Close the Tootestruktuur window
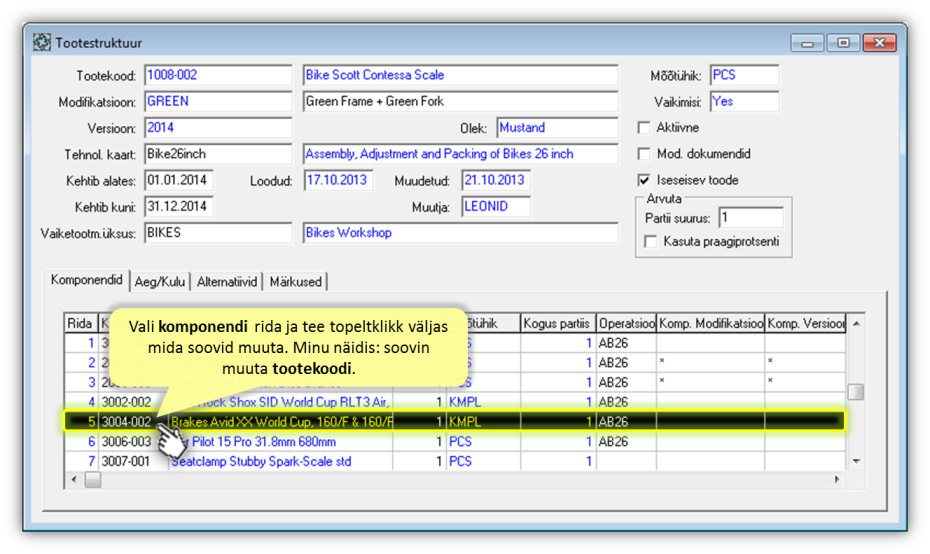930x554 pixels. point(879,43)
